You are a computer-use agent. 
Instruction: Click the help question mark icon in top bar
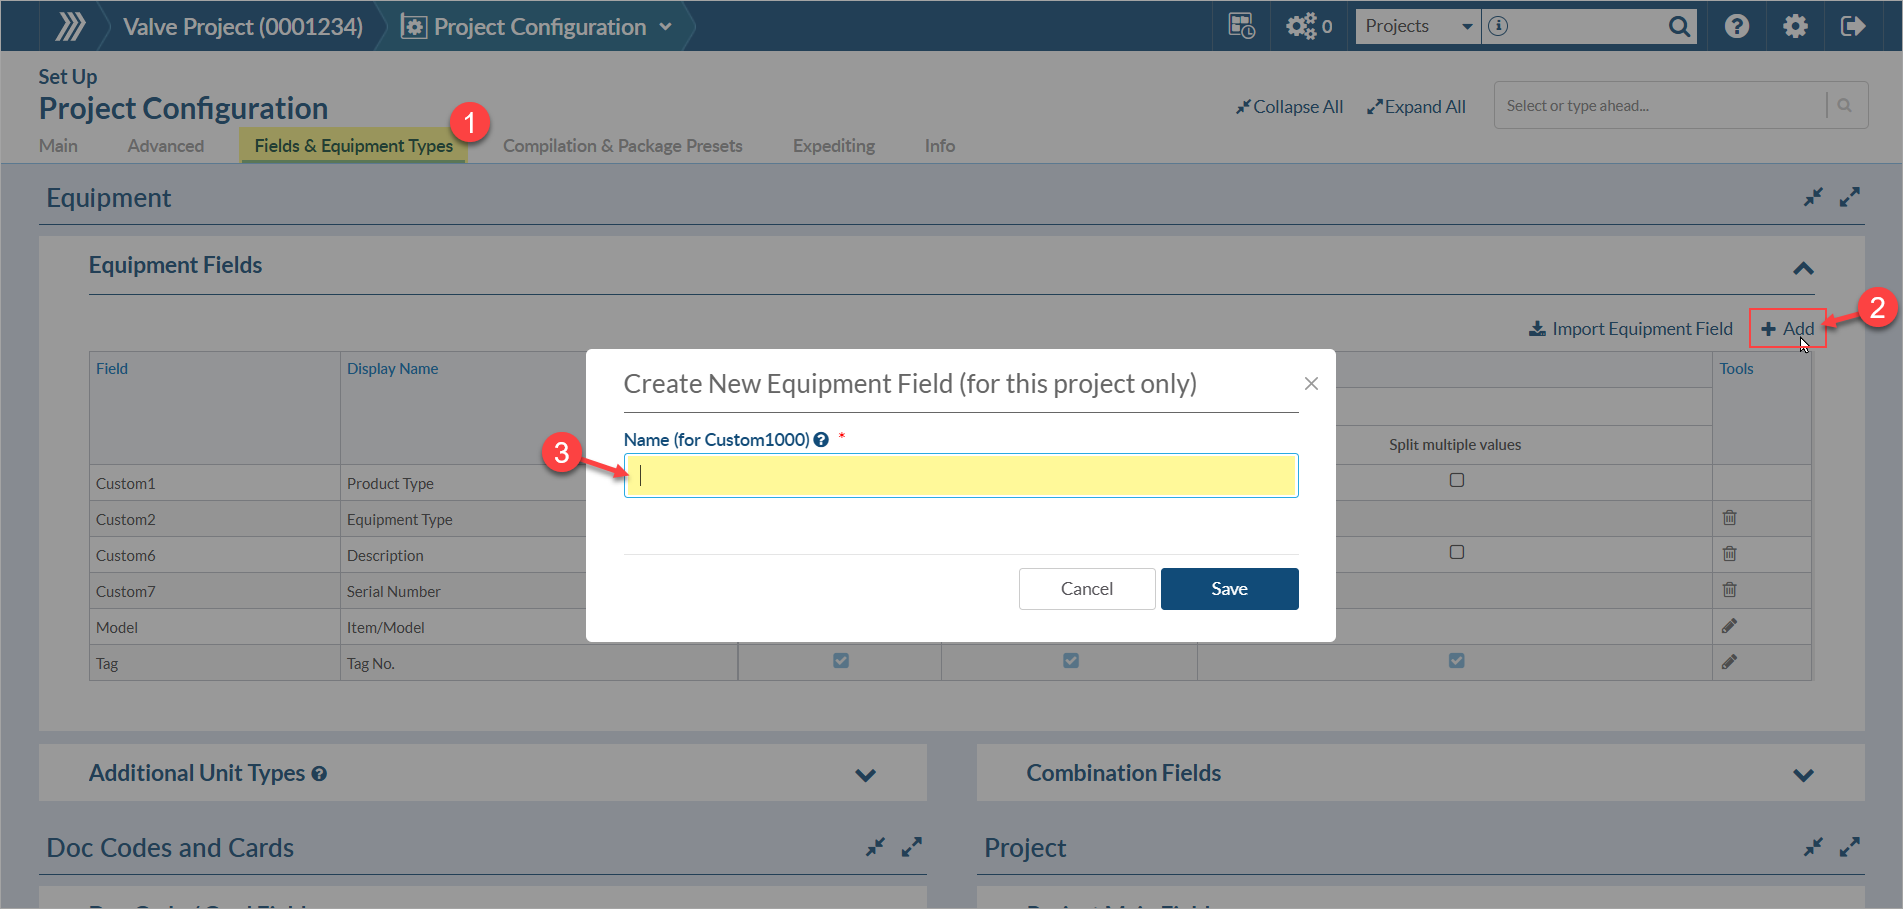(x=1737, y=26)
